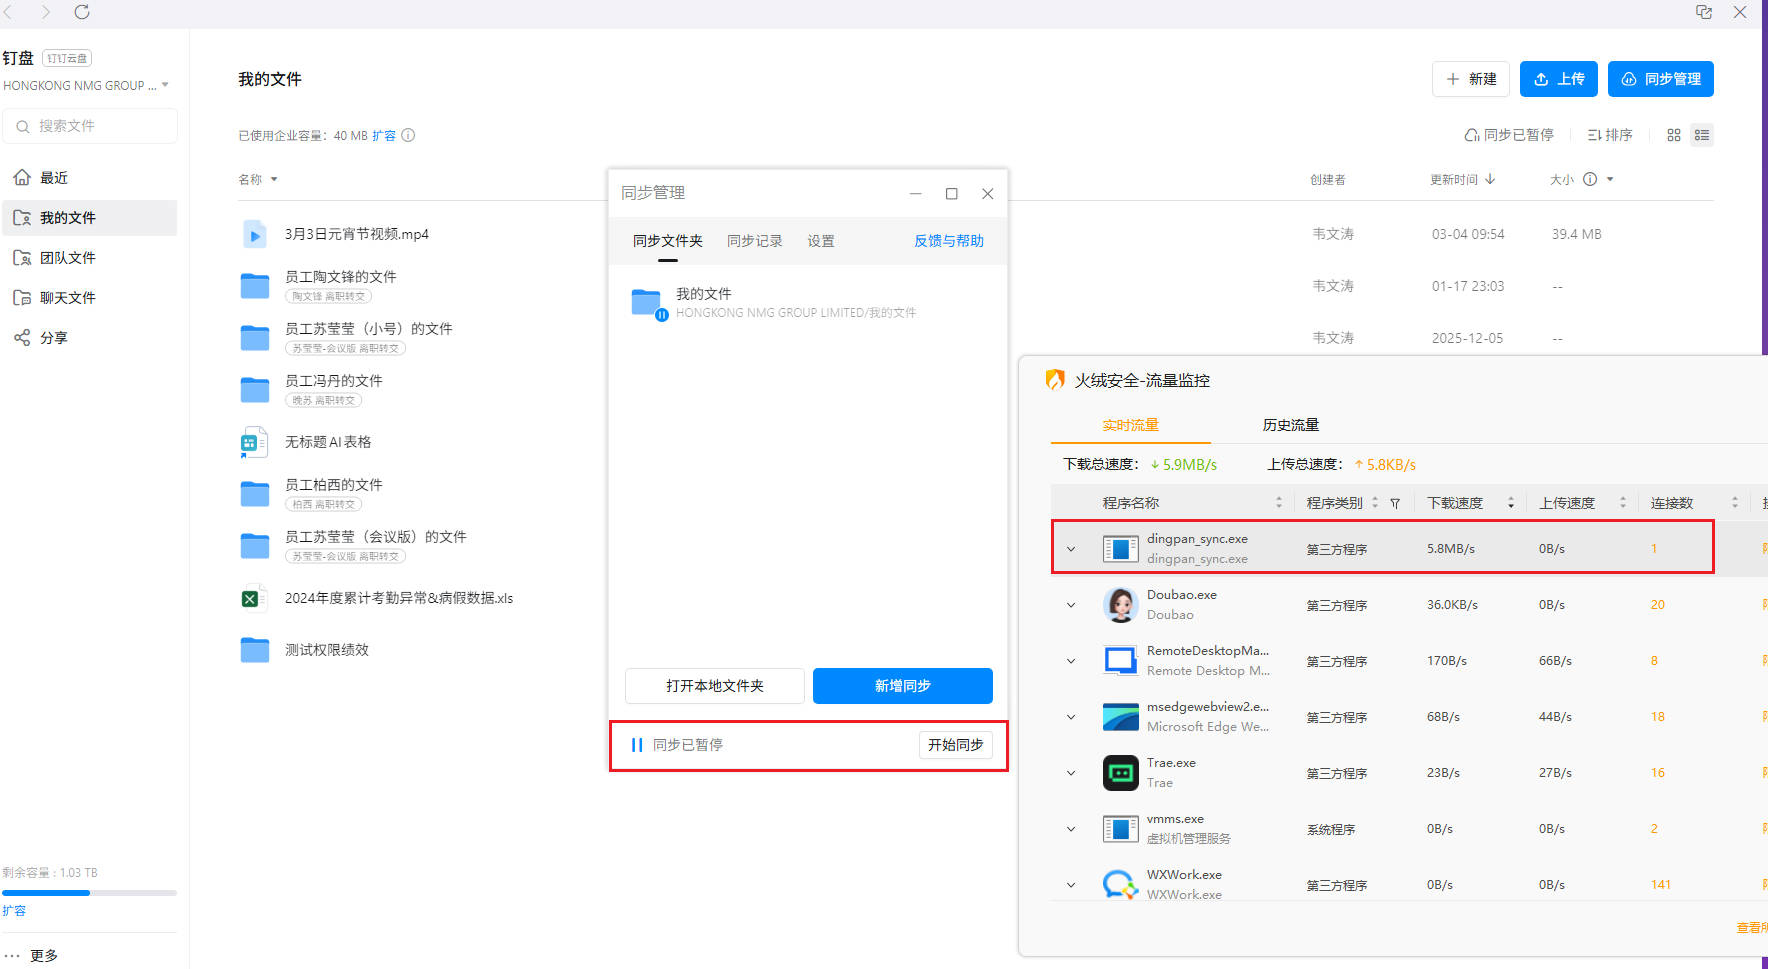Image resolution: width=1768 pixels, height=969 pixels.
Task: Switch to 历史流量 tab
Action: [x=1290, y=425]
